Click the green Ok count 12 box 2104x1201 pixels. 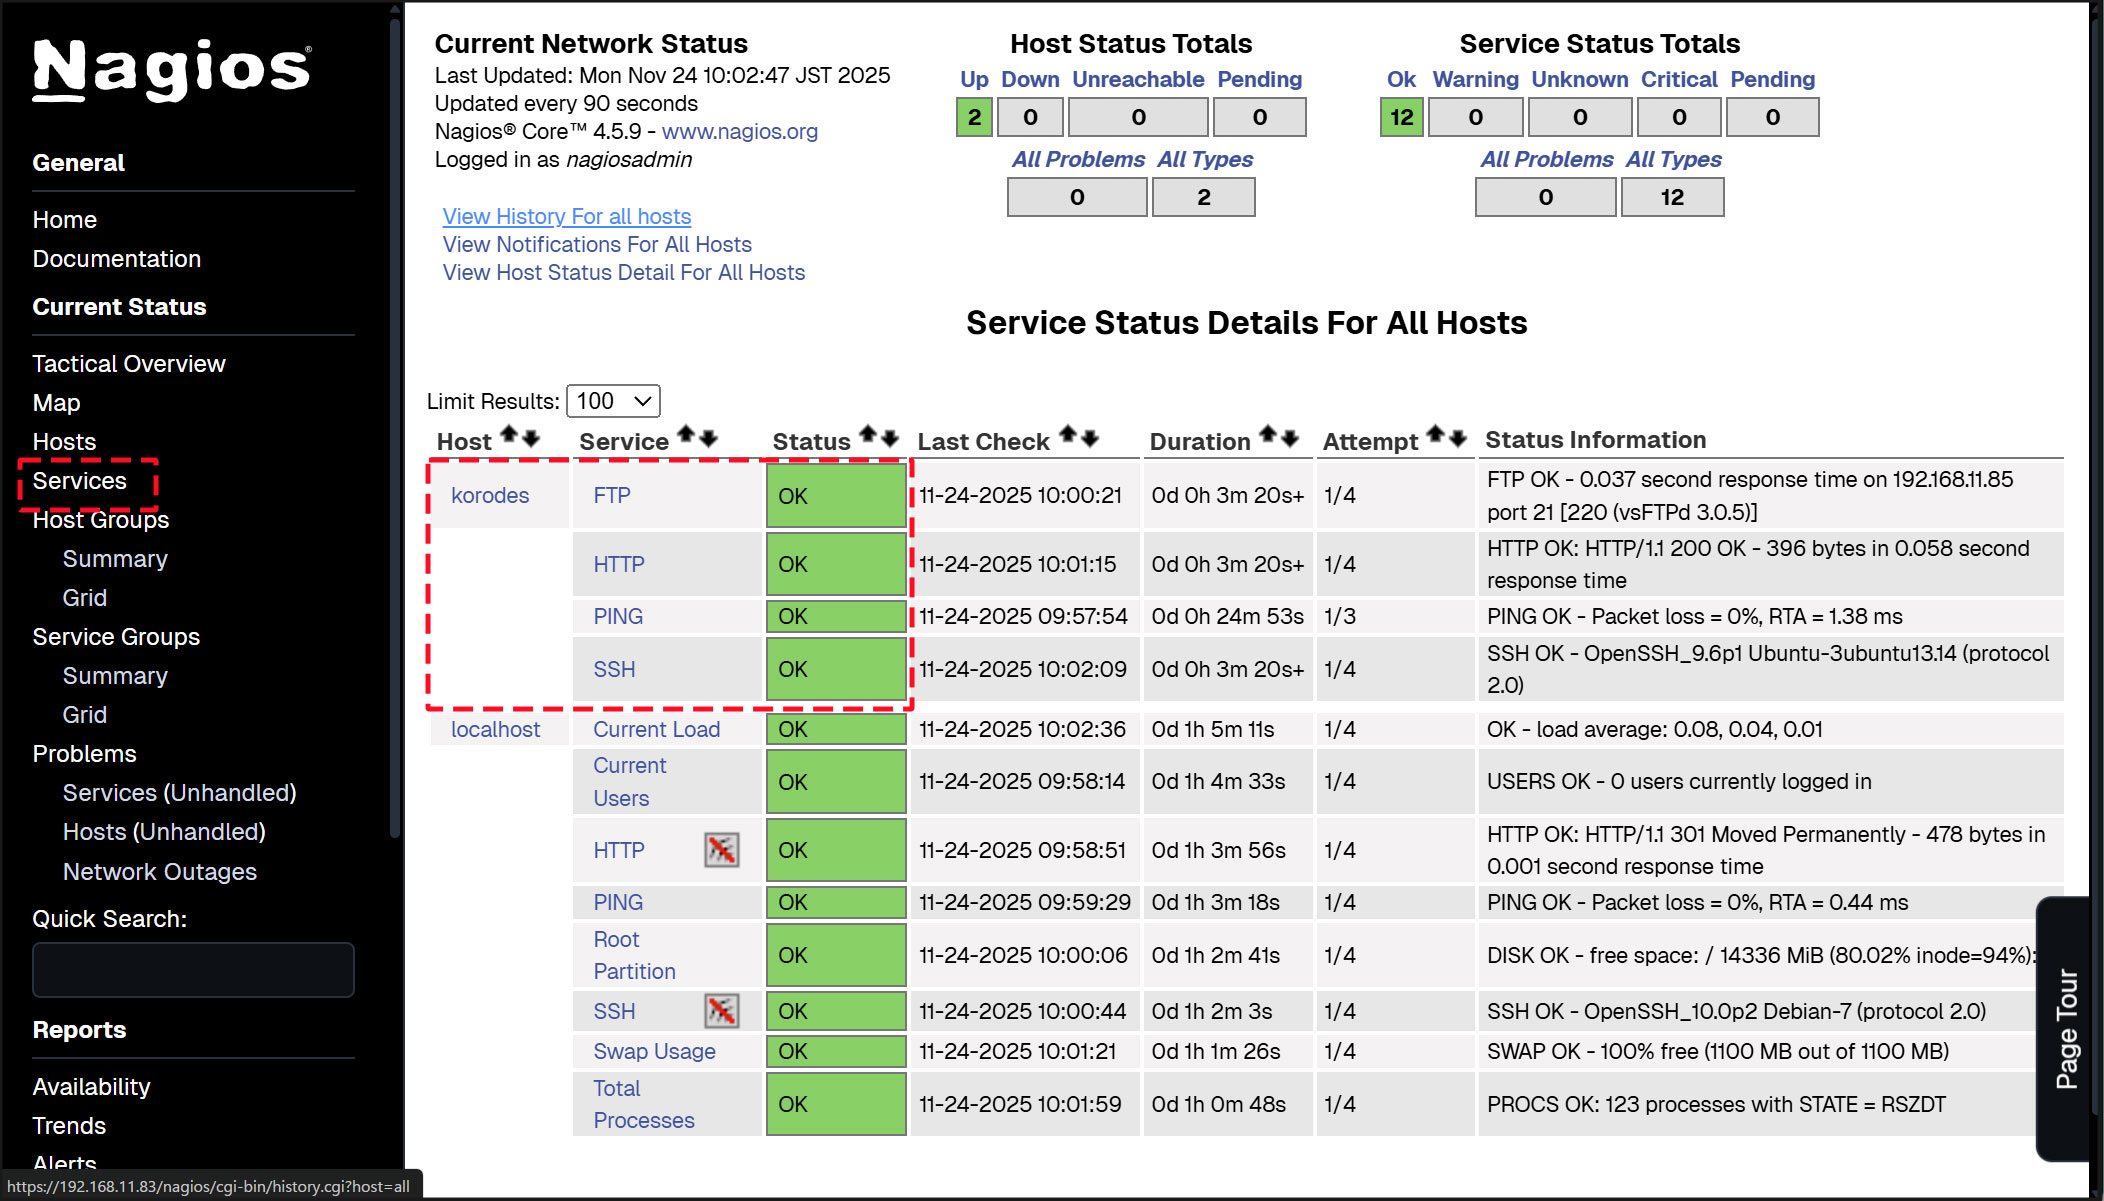click(1400, 117)
